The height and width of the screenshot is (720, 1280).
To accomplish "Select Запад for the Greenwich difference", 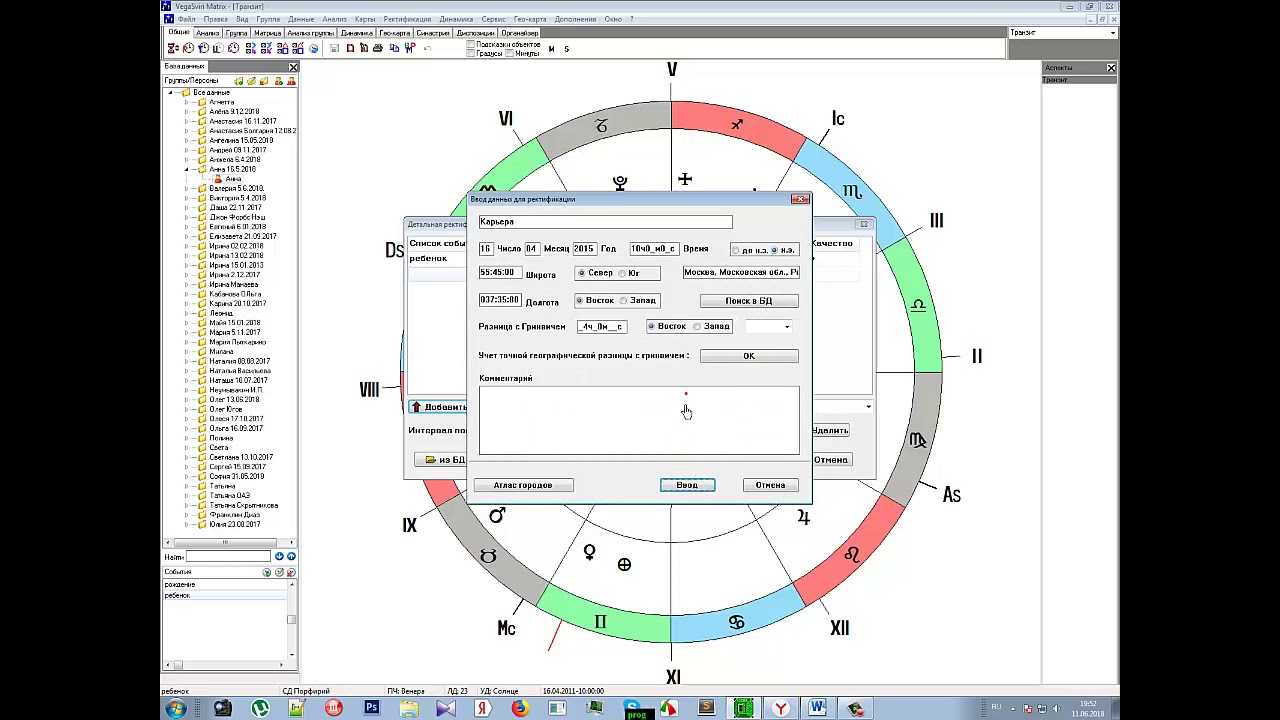I will (x=697, y=326).
